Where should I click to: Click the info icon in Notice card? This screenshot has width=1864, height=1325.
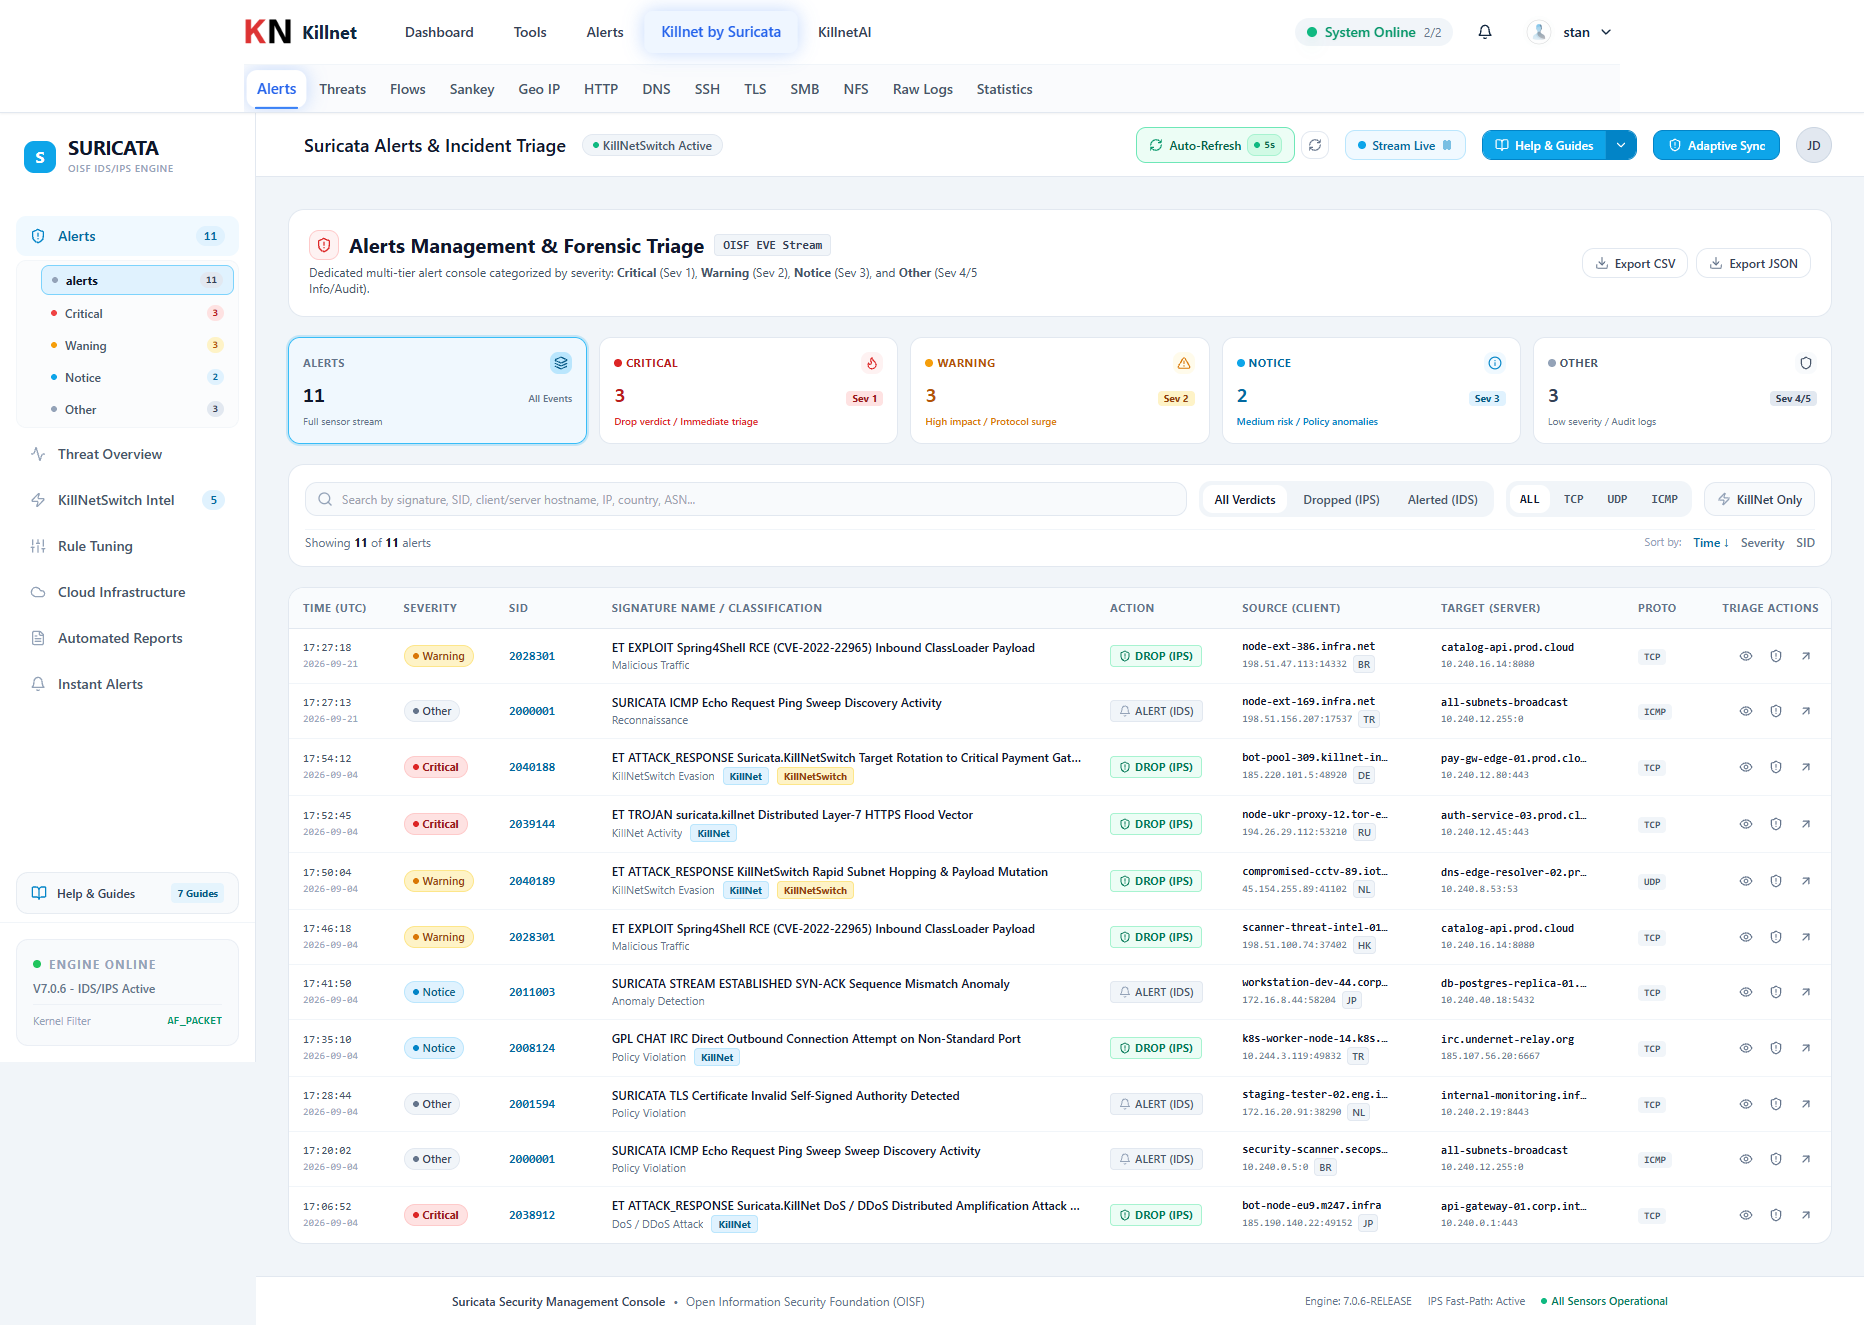pyautogui.click(x=1495, y=363)
